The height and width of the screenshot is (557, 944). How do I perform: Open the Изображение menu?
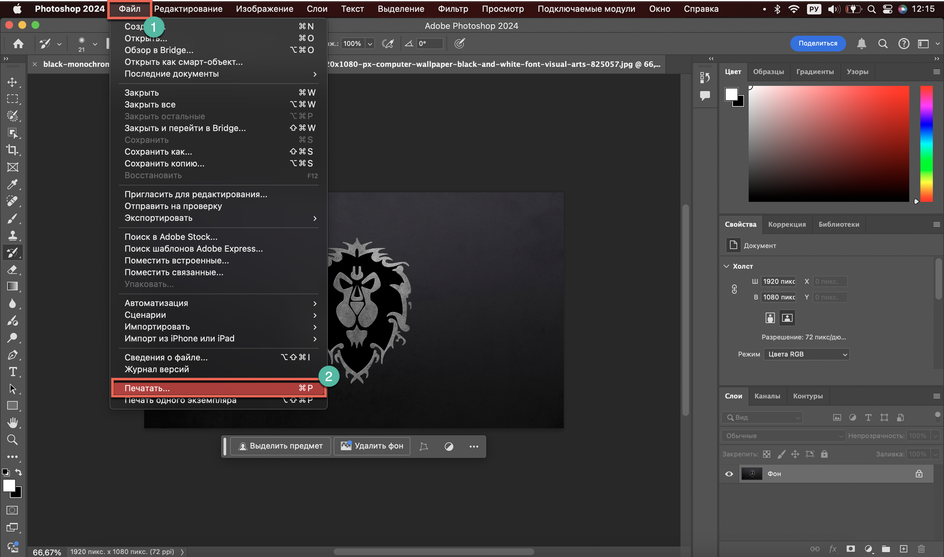264,9
